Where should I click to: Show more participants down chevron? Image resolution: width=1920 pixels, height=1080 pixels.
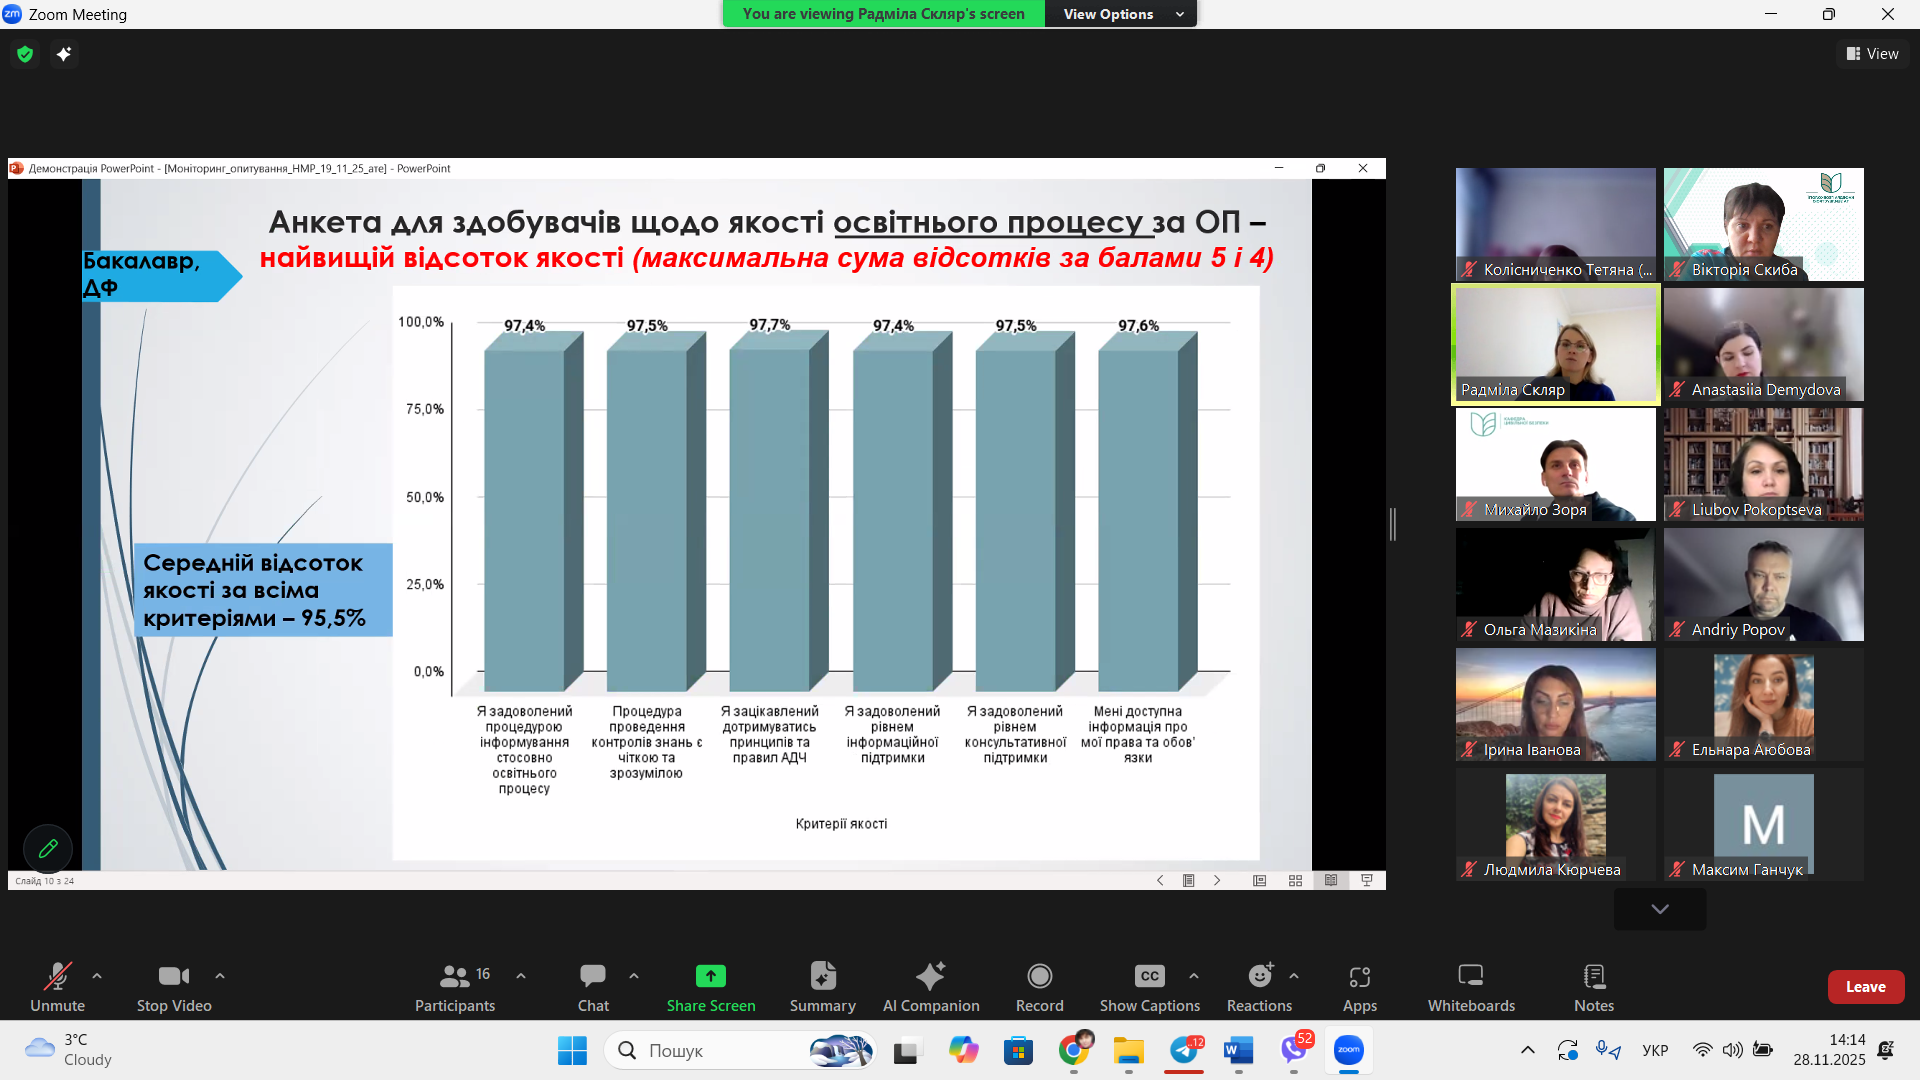pos(1660,909)
